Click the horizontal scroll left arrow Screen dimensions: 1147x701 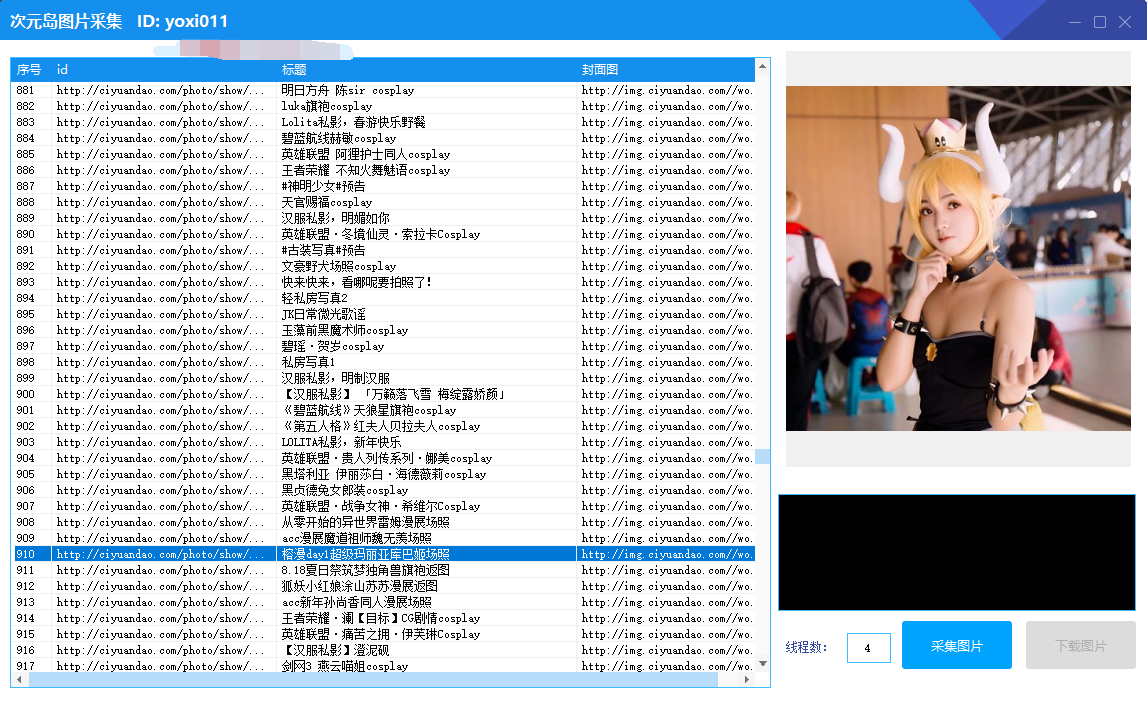(19, 679)
